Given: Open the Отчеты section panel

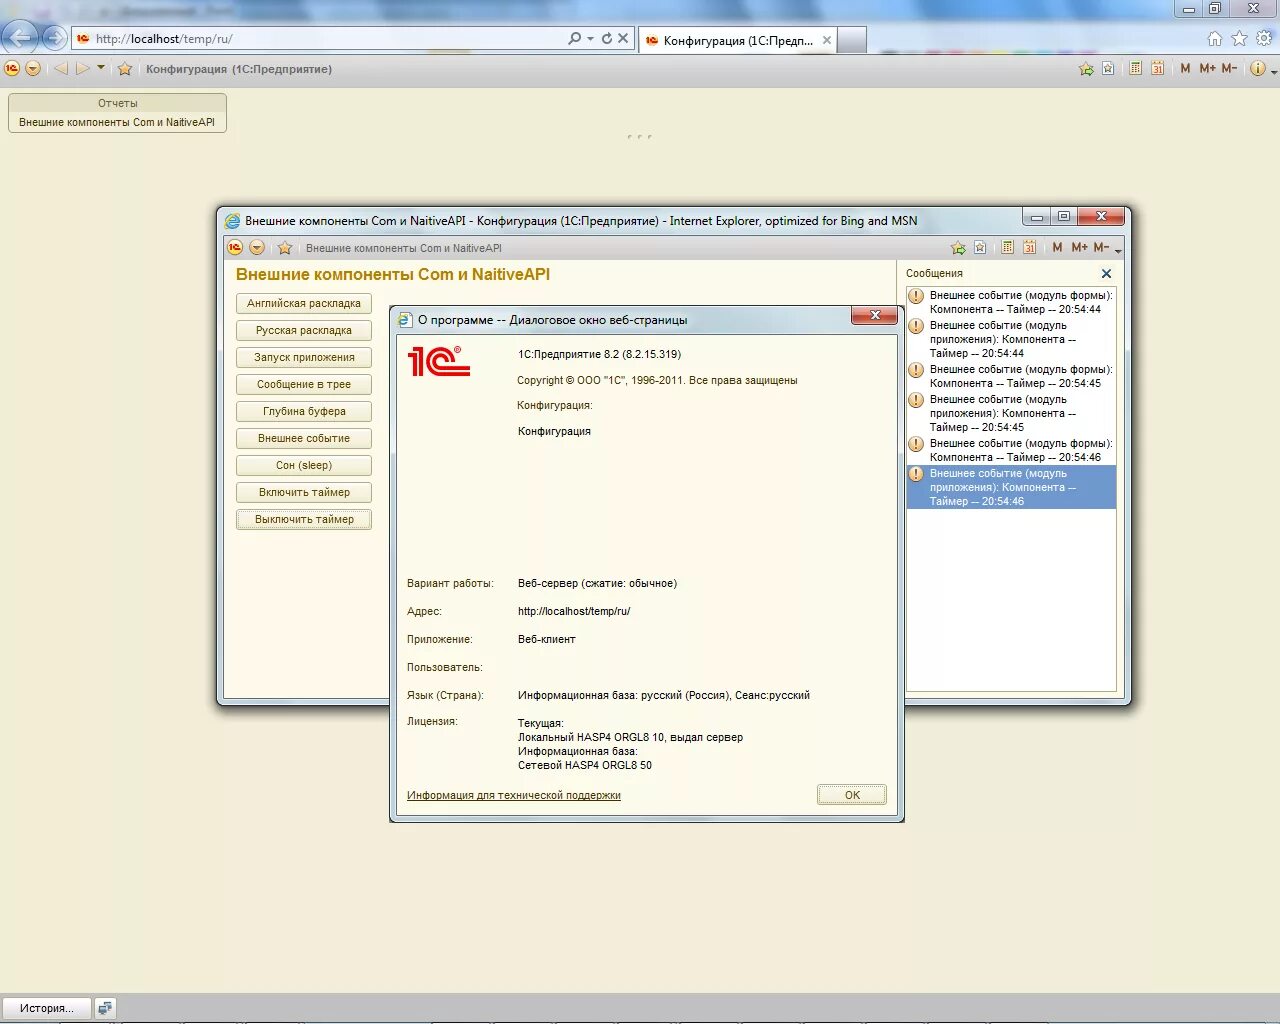Looking at the screenshot, I should 118,103.
